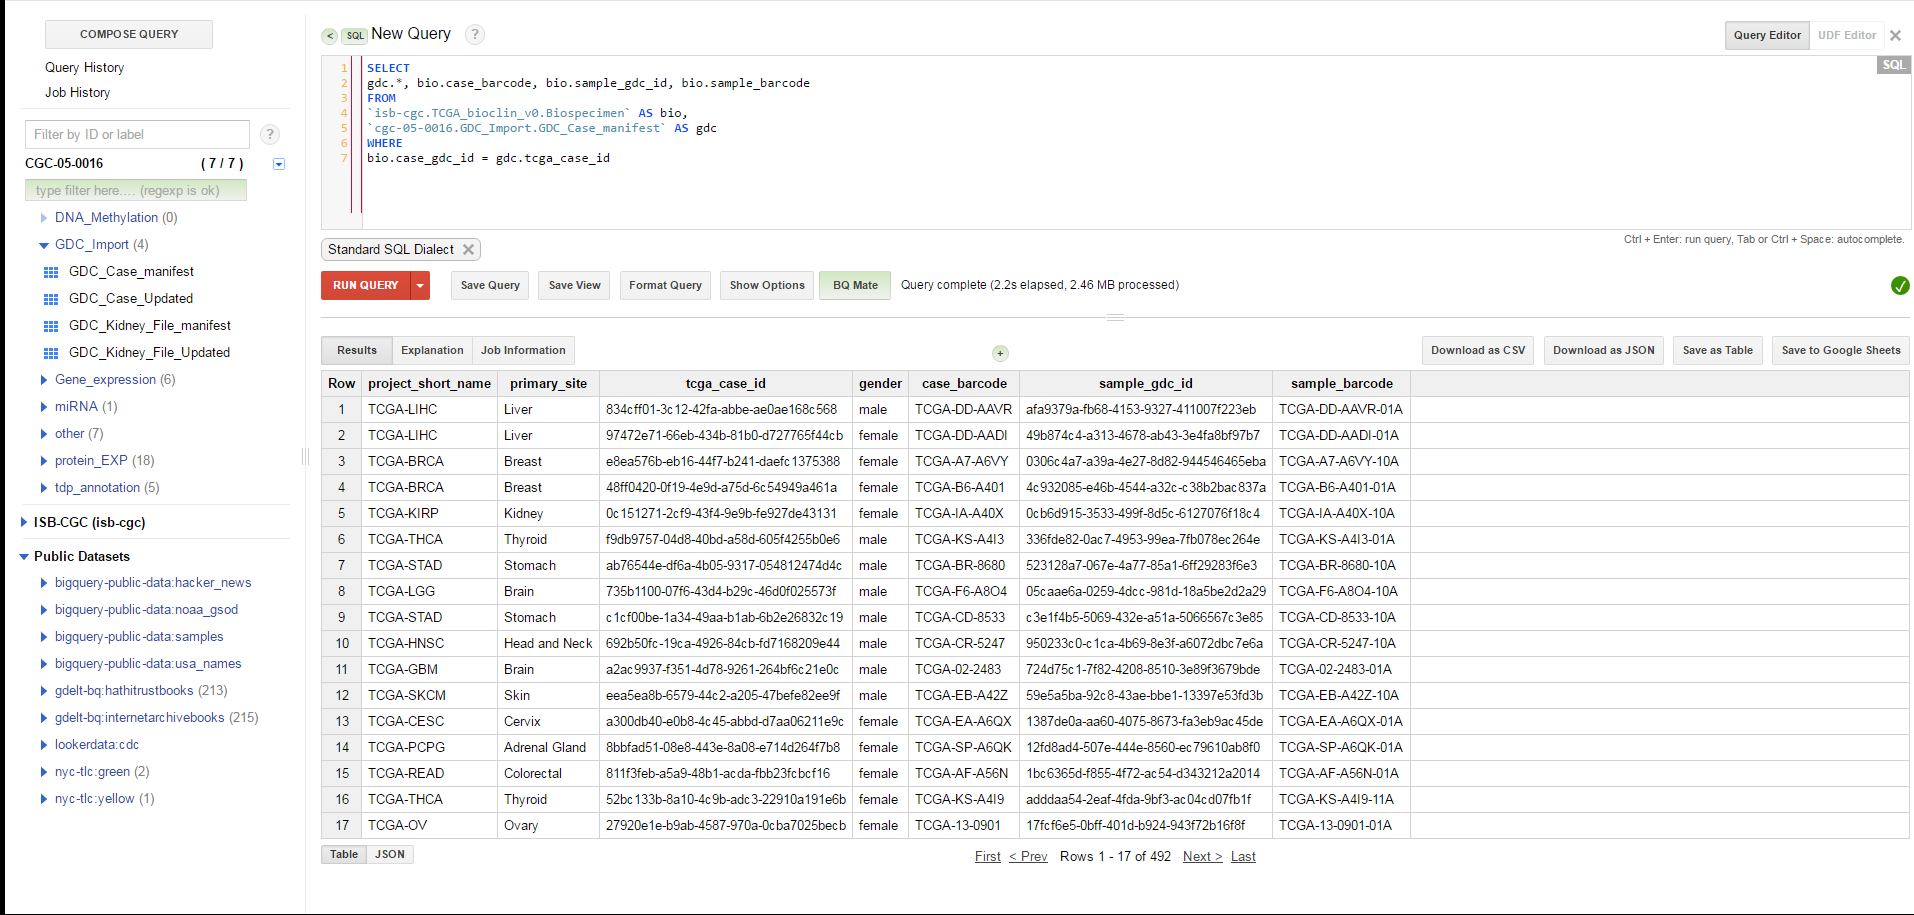Open the CGC-05-0016 project dropdown arrow
Image resolution: width=1914 pixels, height=915 pixels.
tap(279, 164)
